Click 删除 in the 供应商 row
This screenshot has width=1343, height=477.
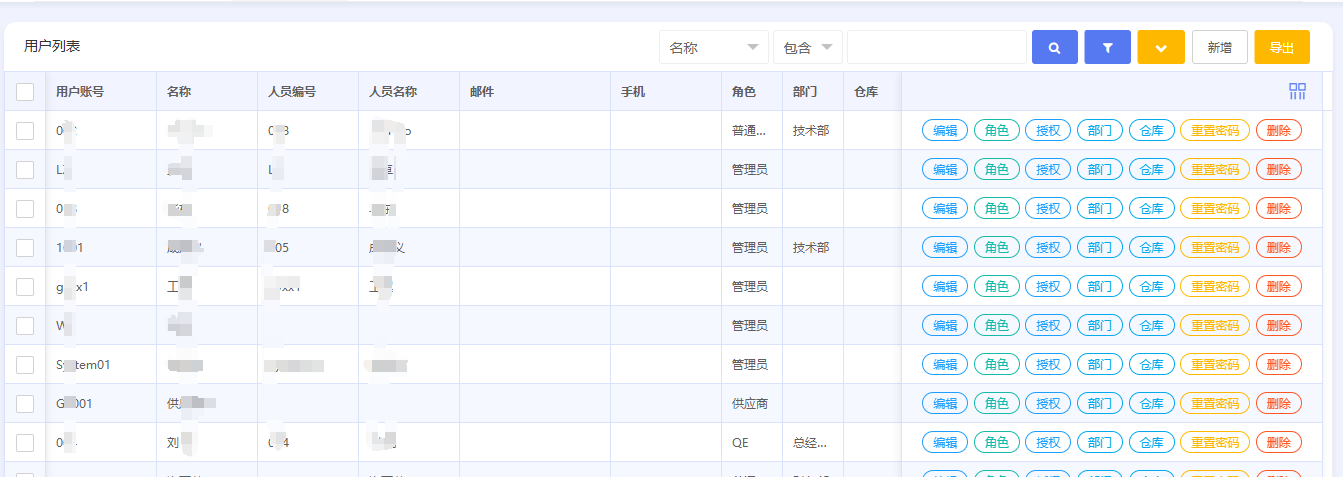[1279, 403]
